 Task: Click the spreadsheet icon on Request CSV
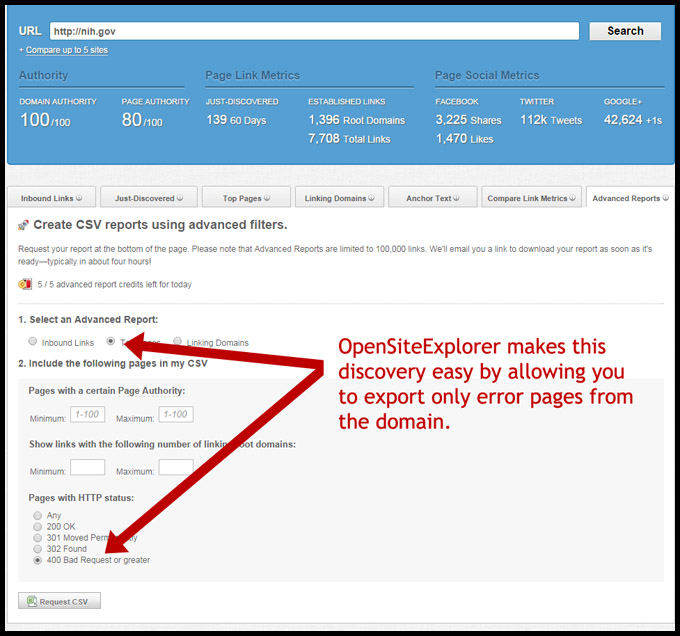pyautogui.click(x=32, y=601)
